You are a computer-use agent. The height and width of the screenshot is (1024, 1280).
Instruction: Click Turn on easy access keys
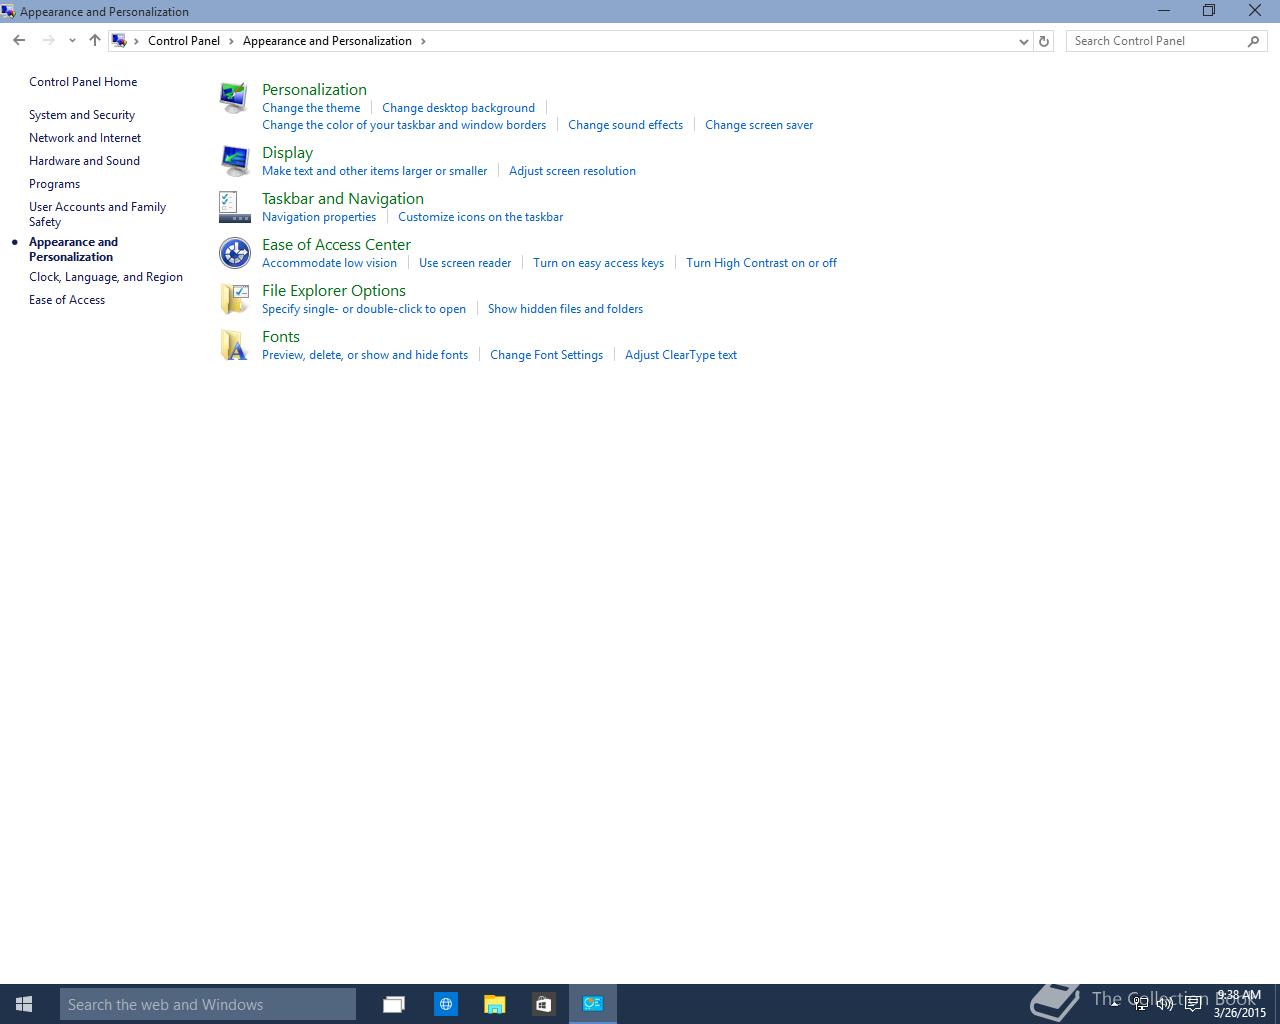tap(598, 263)
